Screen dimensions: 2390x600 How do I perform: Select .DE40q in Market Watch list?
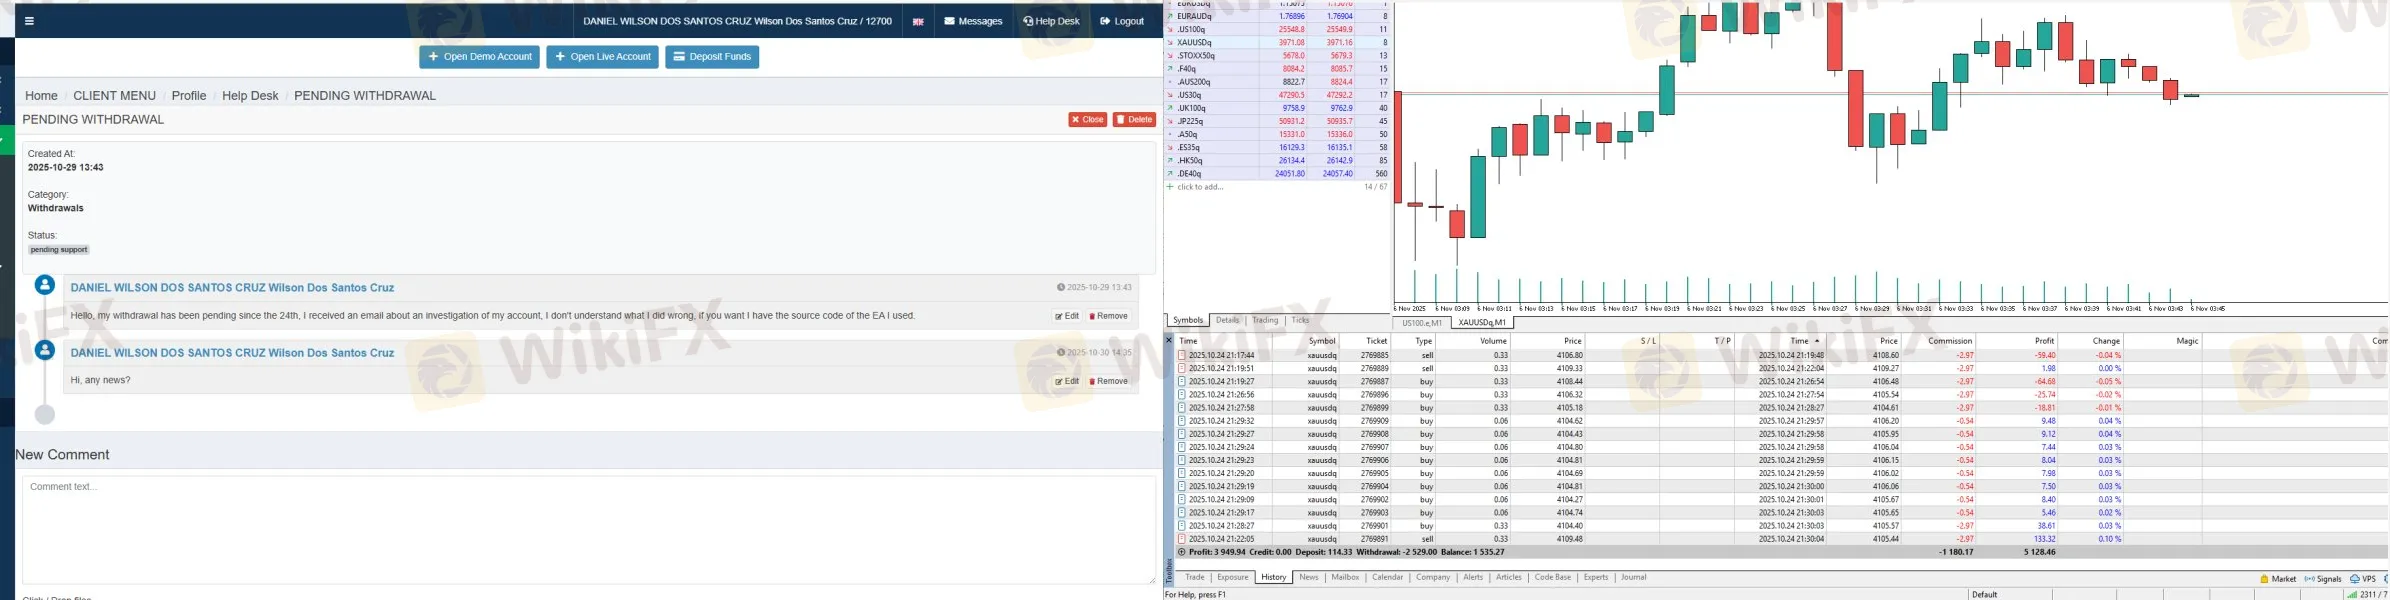[x=1276, y=174]
